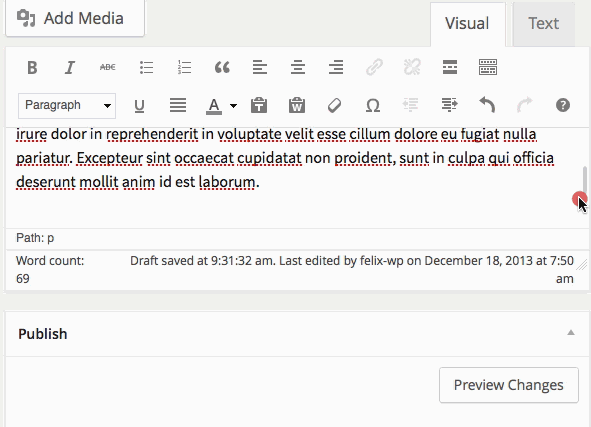
Task: Align text left
Action: [260, 68]
